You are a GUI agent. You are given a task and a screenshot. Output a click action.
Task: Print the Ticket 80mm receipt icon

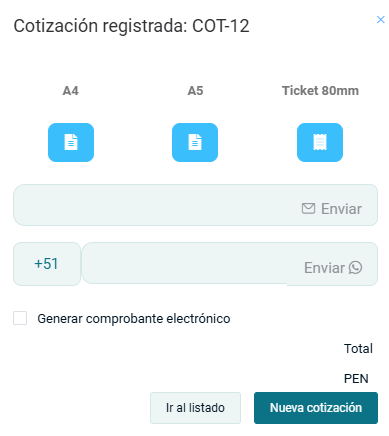click(x=320, y=142)
